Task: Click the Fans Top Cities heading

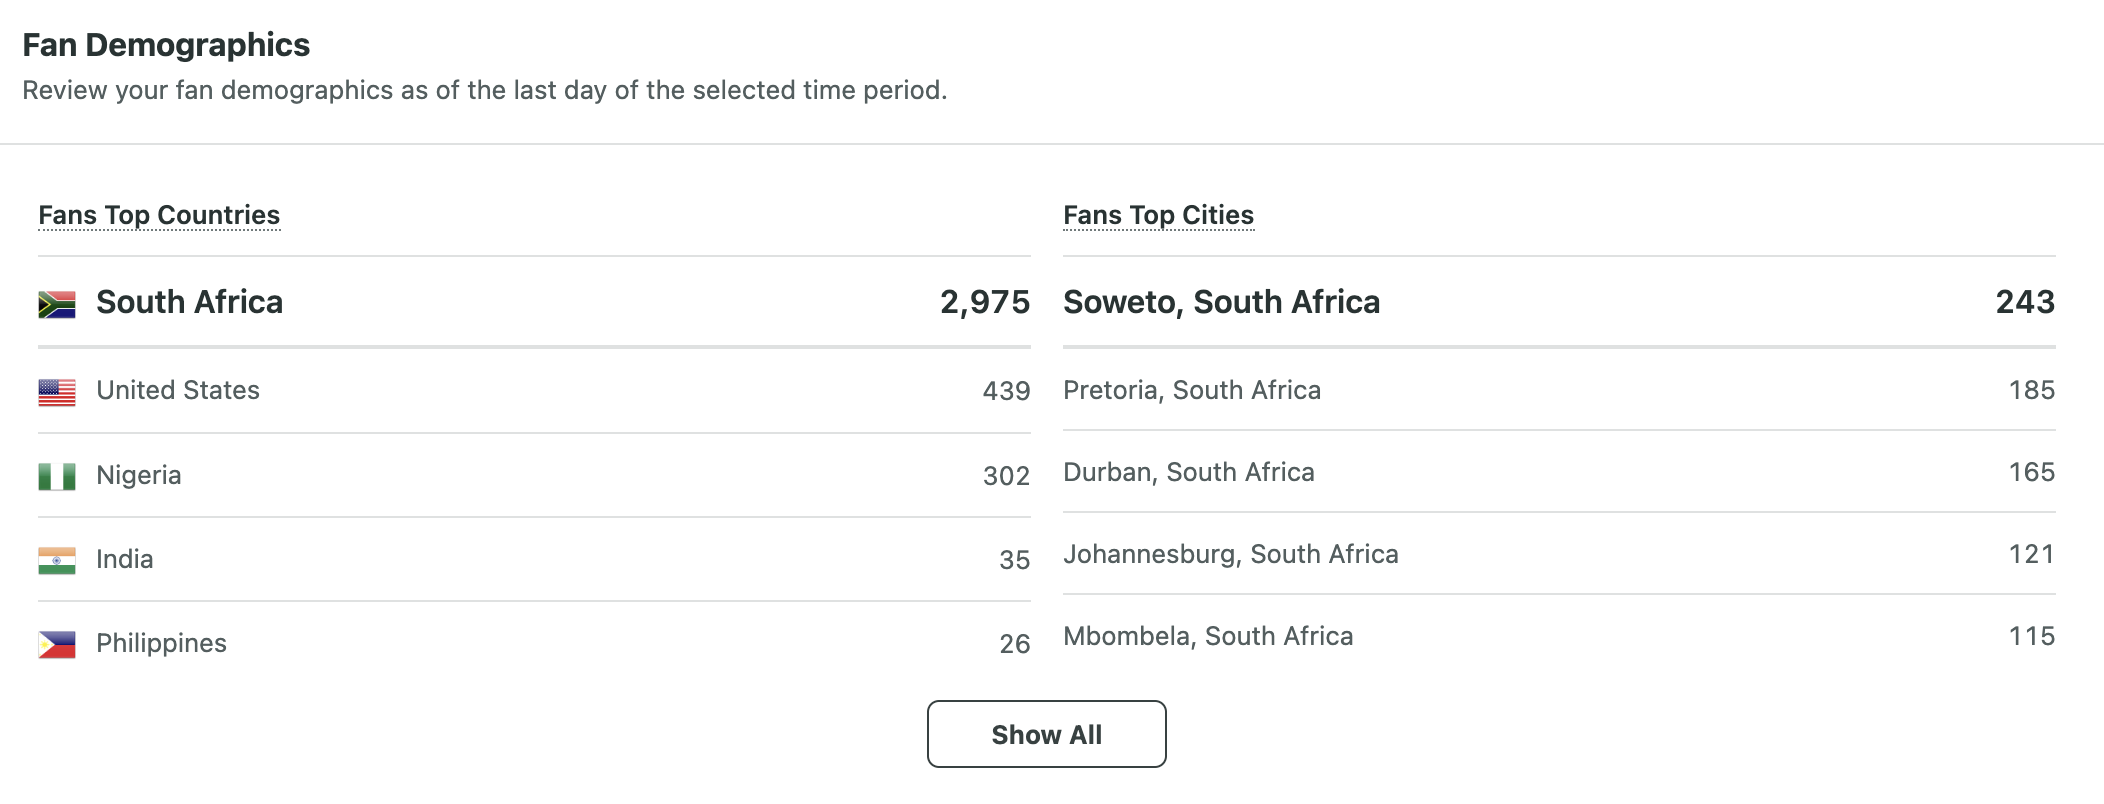Action: click(x=1158, y=215)
